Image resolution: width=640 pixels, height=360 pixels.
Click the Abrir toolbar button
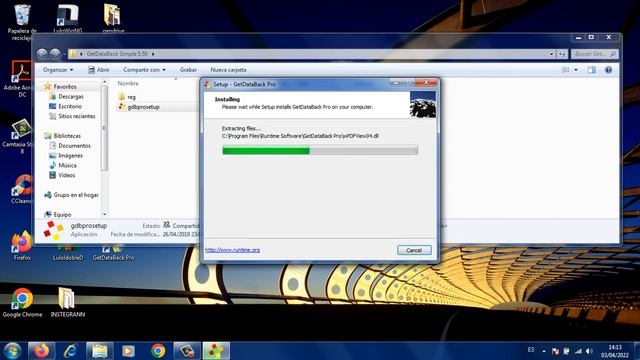(x=99, y=70)
